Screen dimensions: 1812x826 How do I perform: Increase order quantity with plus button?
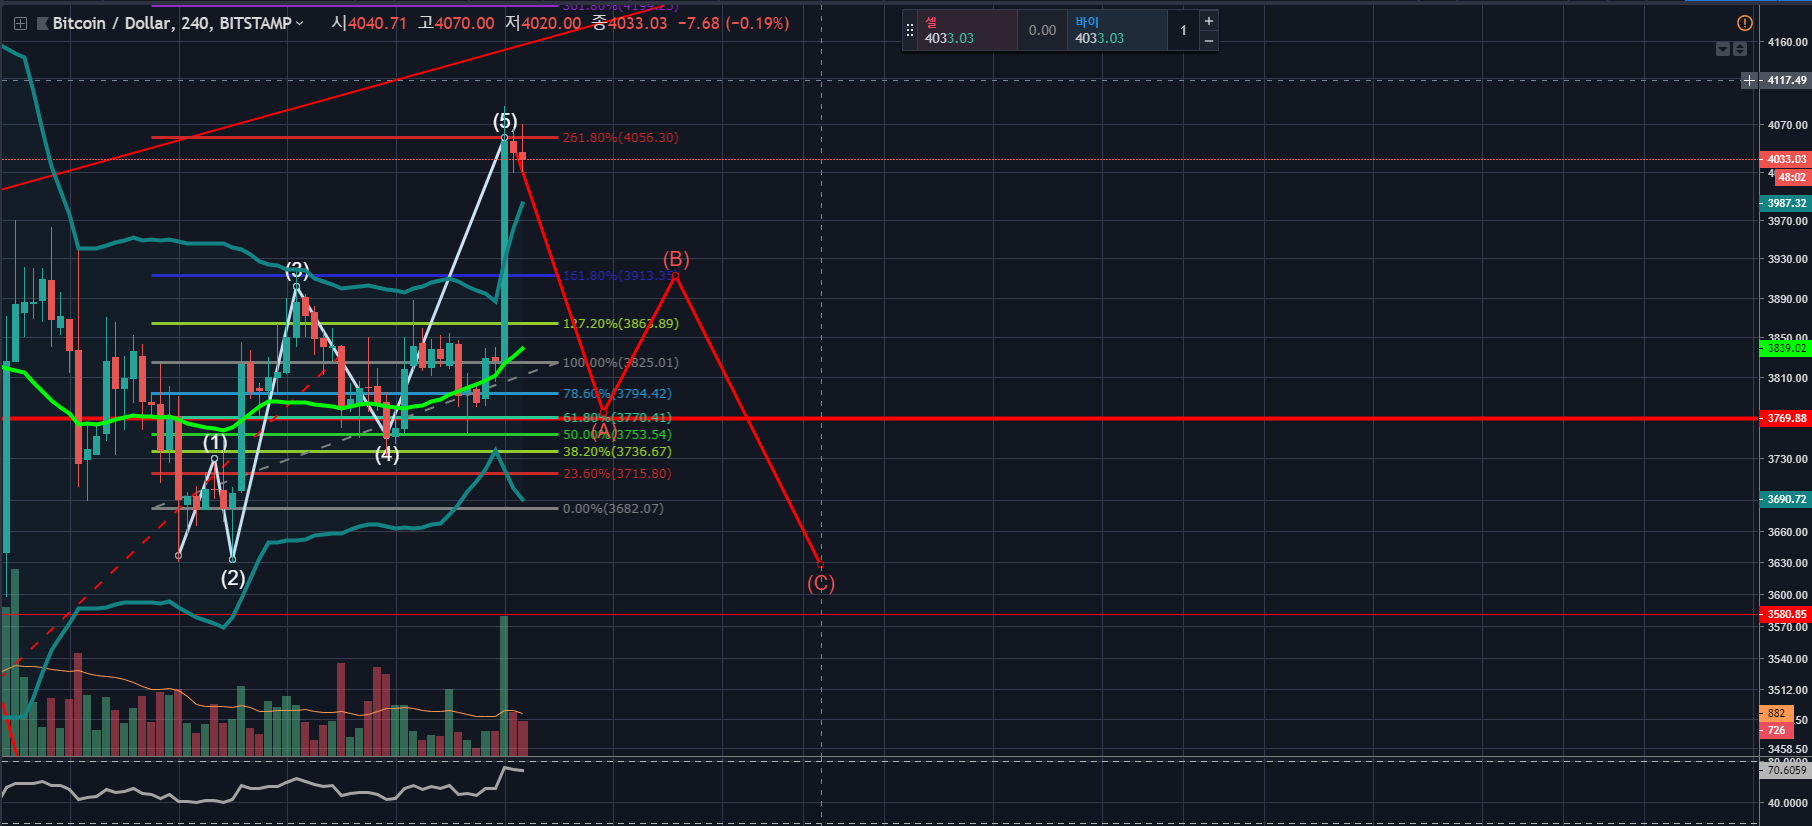pyautogui.click(x=1208, y=21)
